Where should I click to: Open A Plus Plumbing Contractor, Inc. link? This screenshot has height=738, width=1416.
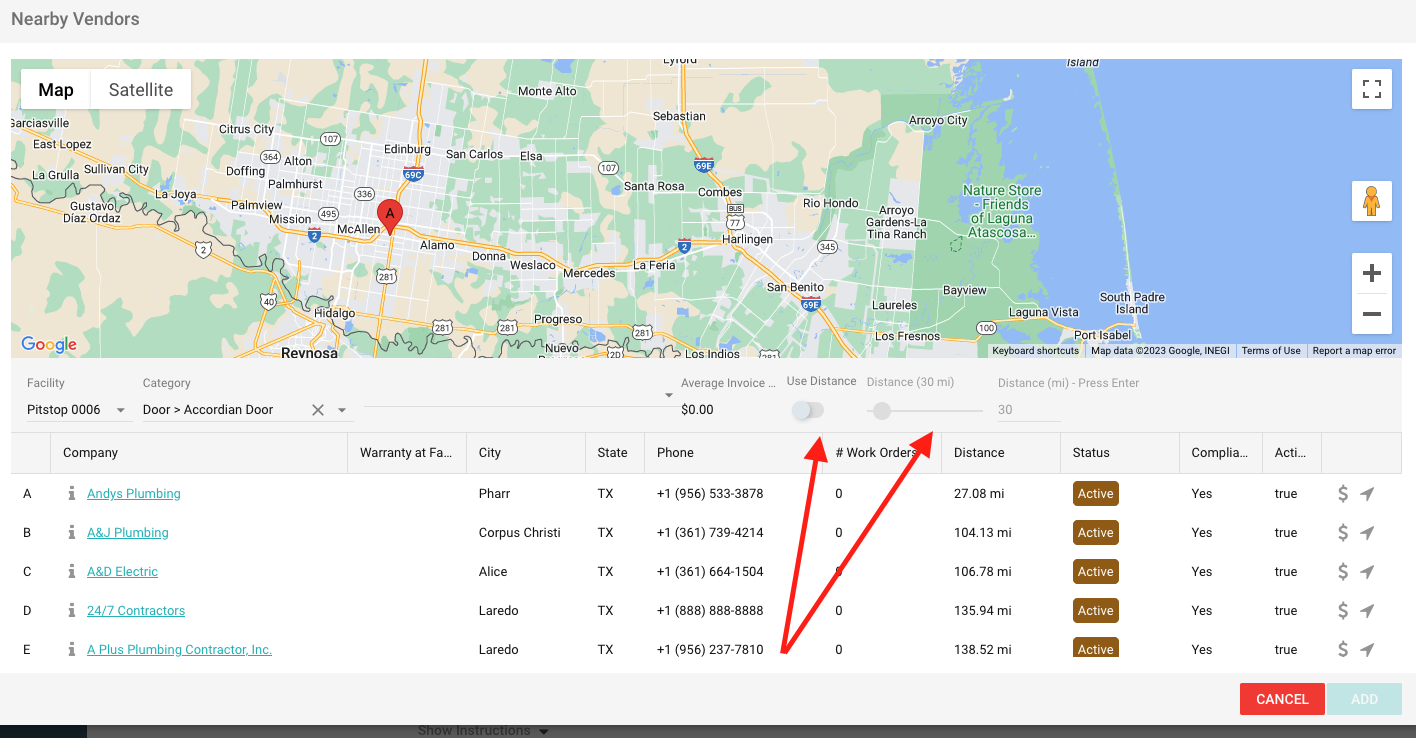(179, 650)
